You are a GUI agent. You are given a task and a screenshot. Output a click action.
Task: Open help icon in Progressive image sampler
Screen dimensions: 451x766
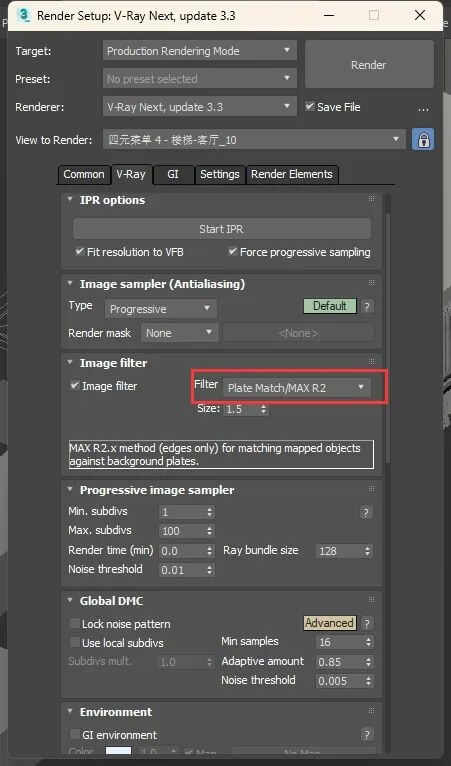(x=365, y=512)
